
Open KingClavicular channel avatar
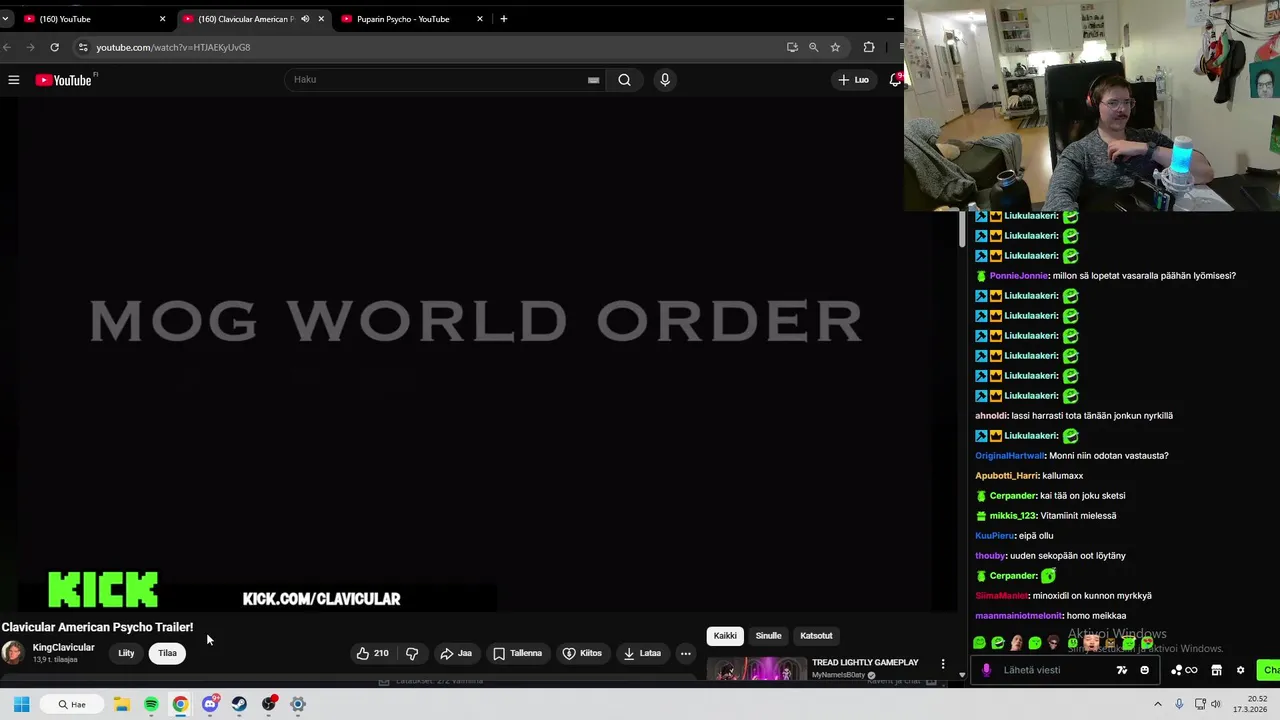point(13,653)
